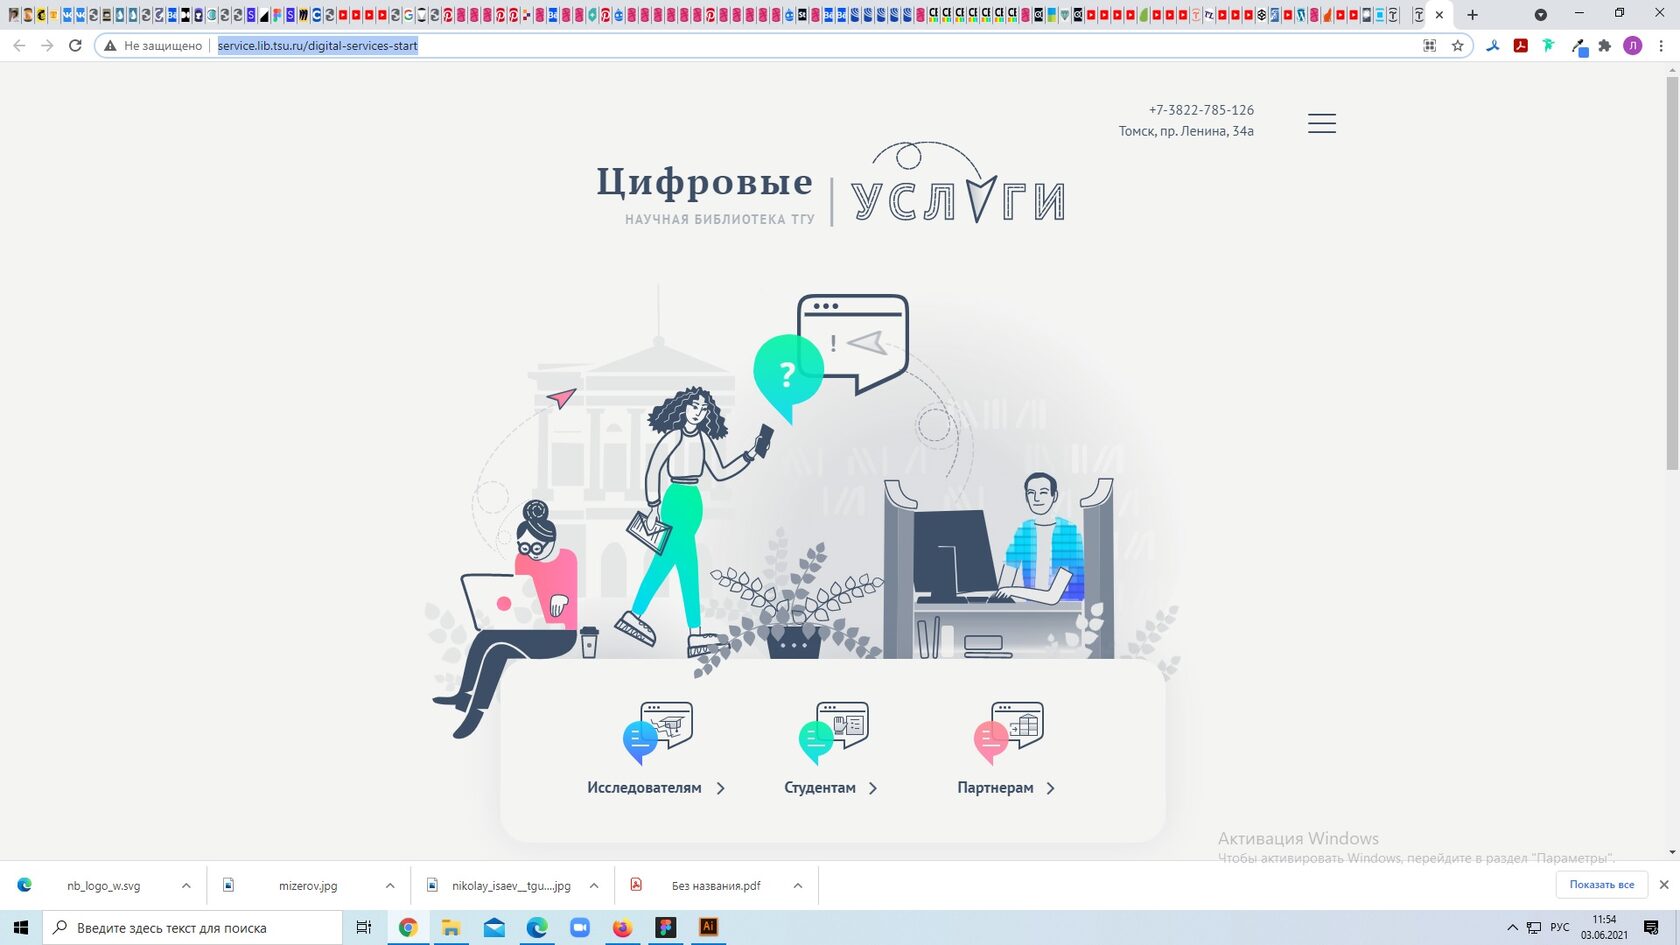Open the Windows Start menu
The height and width of the screenshot is (945, 1680).
coord(20,928)
